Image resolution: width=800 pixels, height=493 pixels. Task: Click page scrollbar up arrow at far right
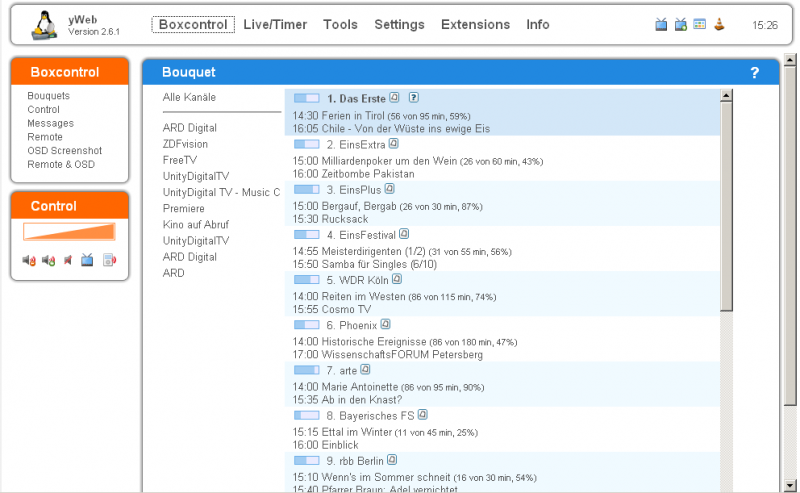point(790,60)
